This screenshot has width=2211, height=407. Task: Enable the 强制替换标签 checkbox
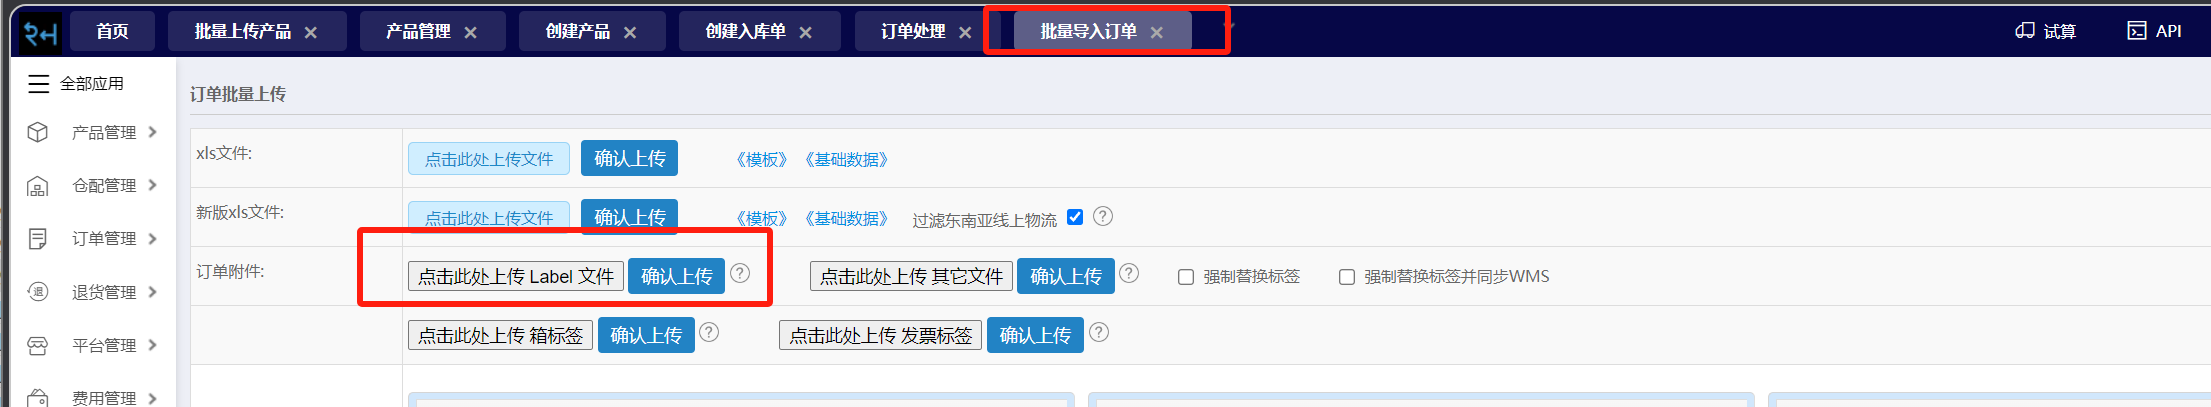[1186, 277]
